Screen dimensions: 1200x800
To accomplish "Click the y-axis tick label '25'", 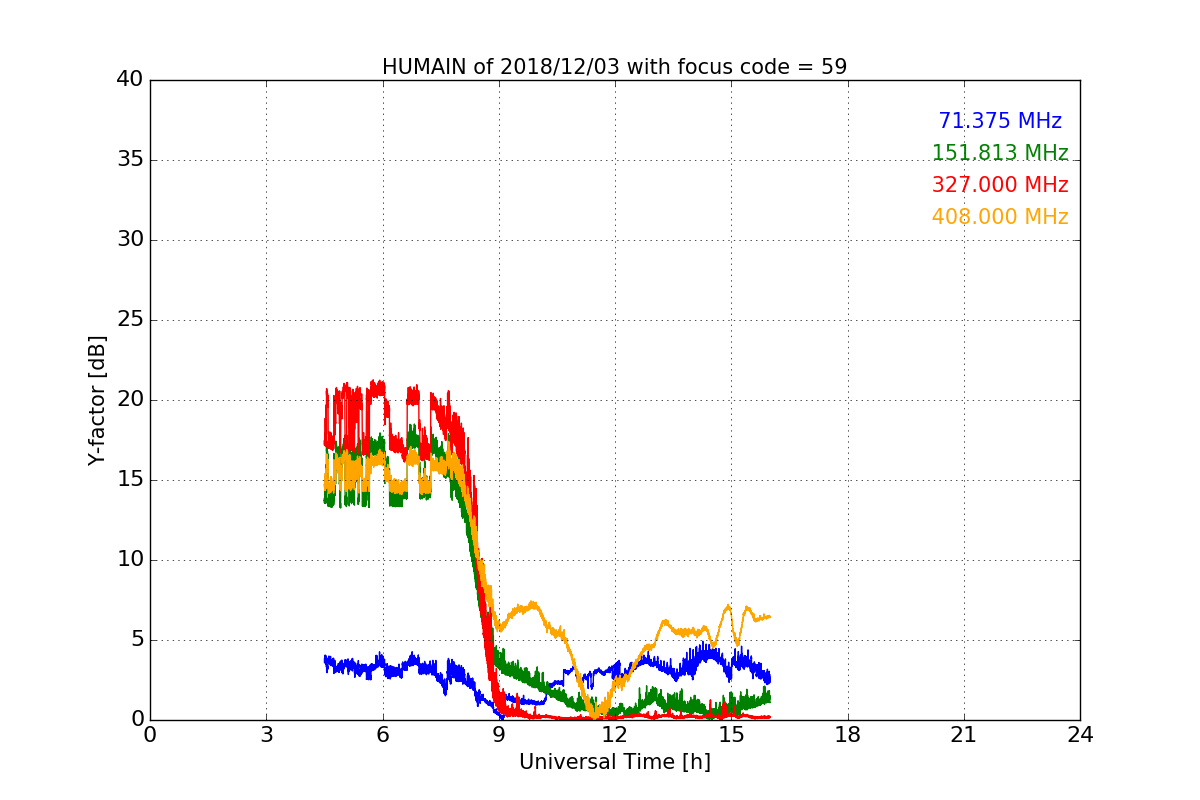I will click(x=129, y=320).
